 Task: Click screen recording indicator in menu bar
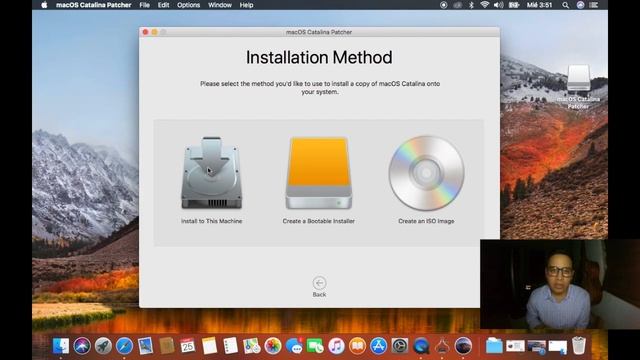coord(444,5)
